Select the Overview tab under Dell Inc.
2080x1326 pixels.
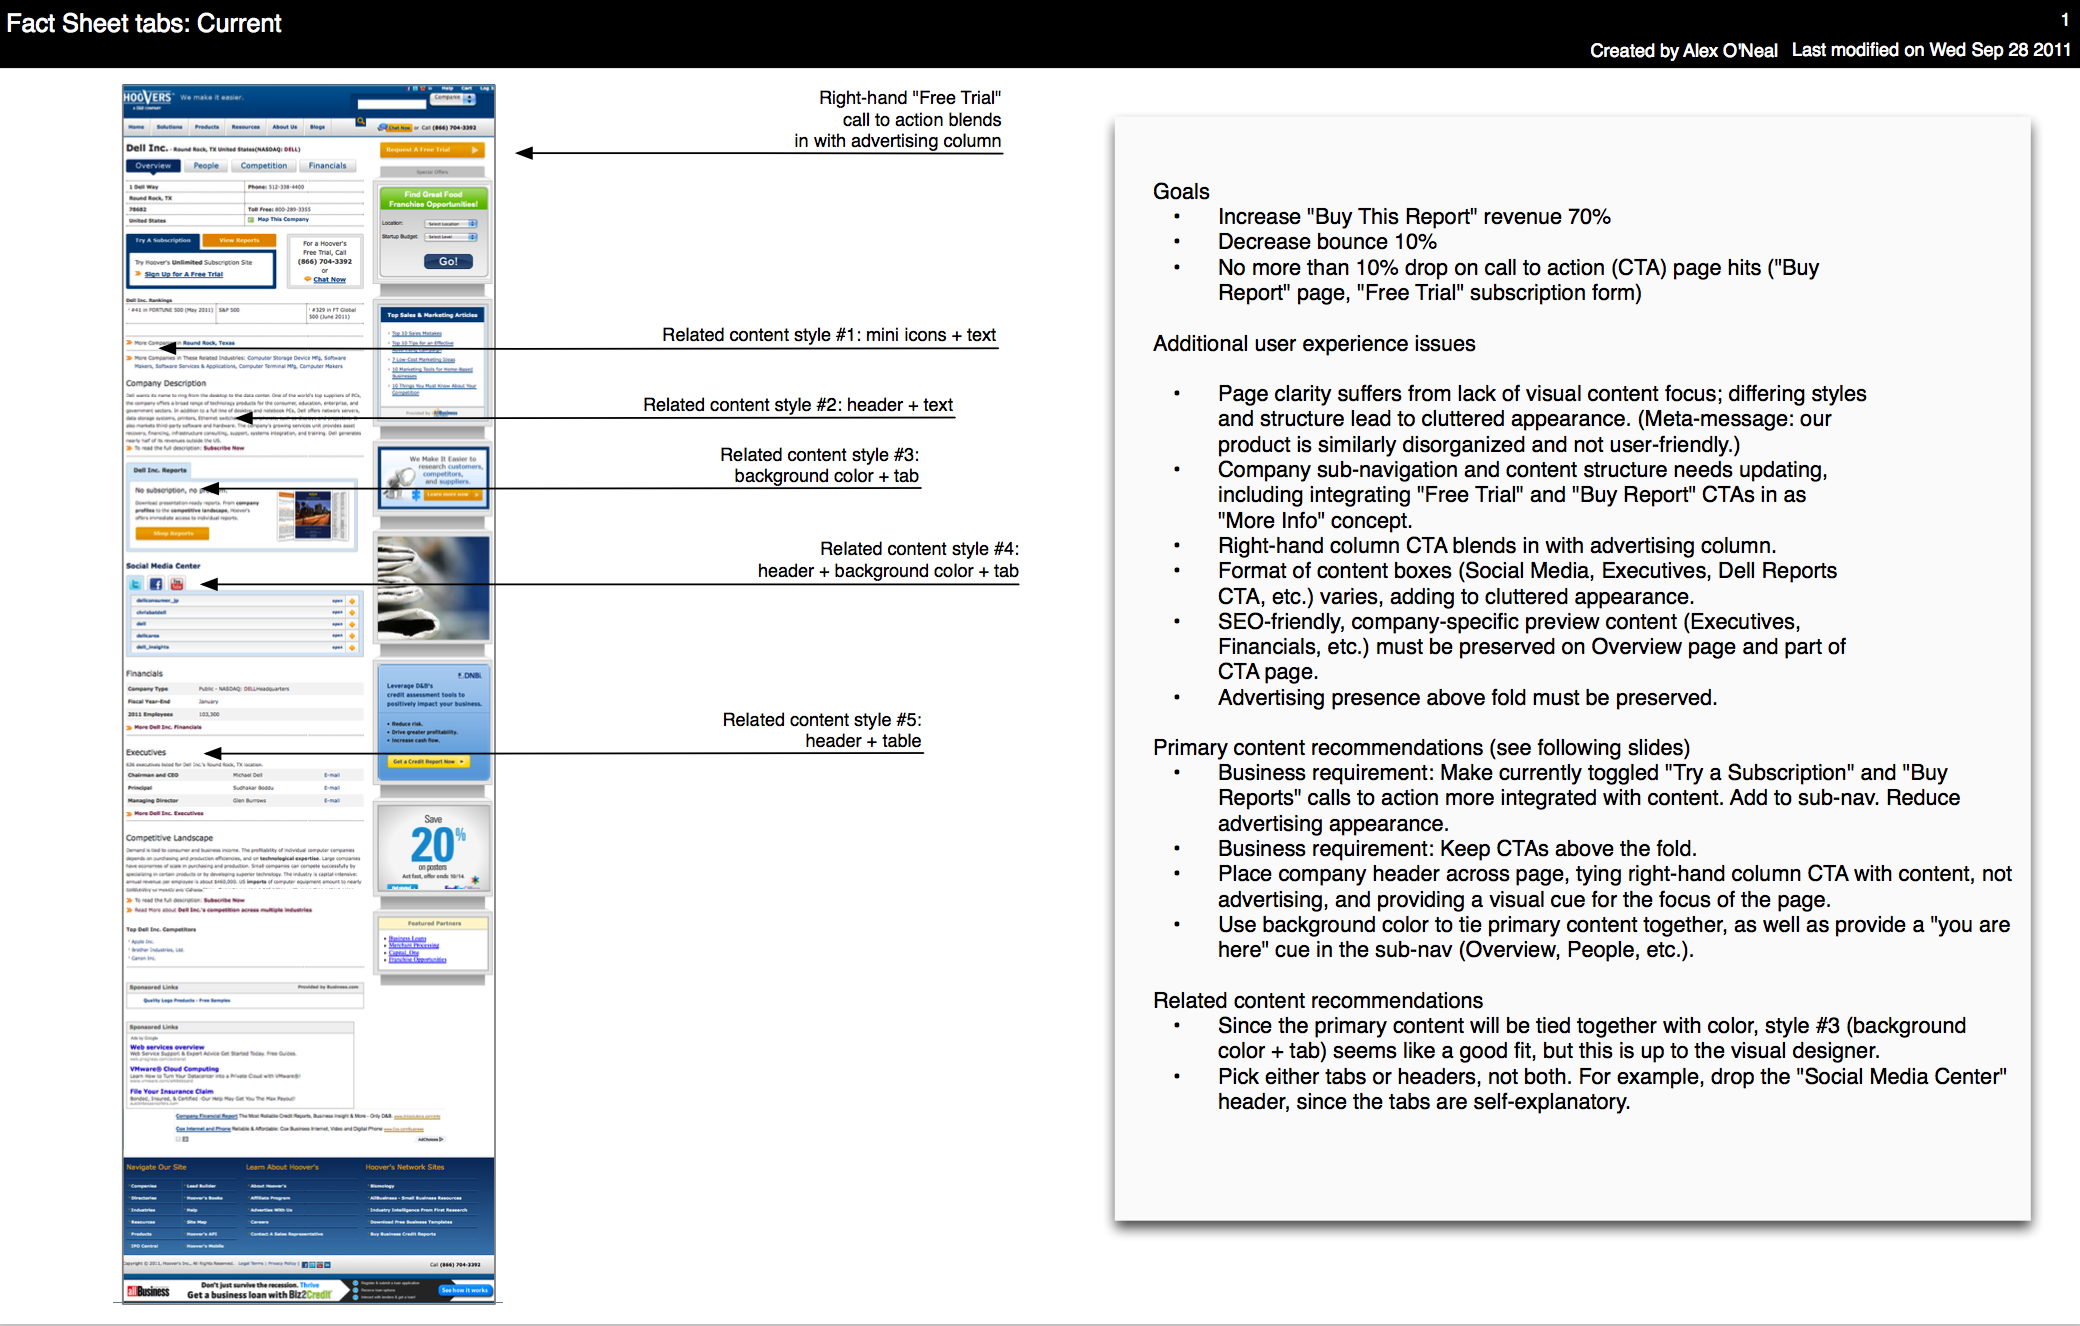(154, 166)
